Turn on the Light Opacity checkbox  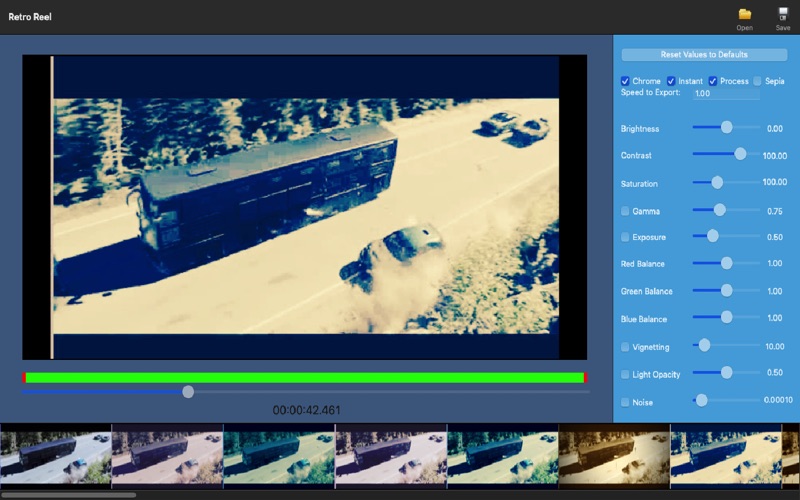tap(625, 374)
